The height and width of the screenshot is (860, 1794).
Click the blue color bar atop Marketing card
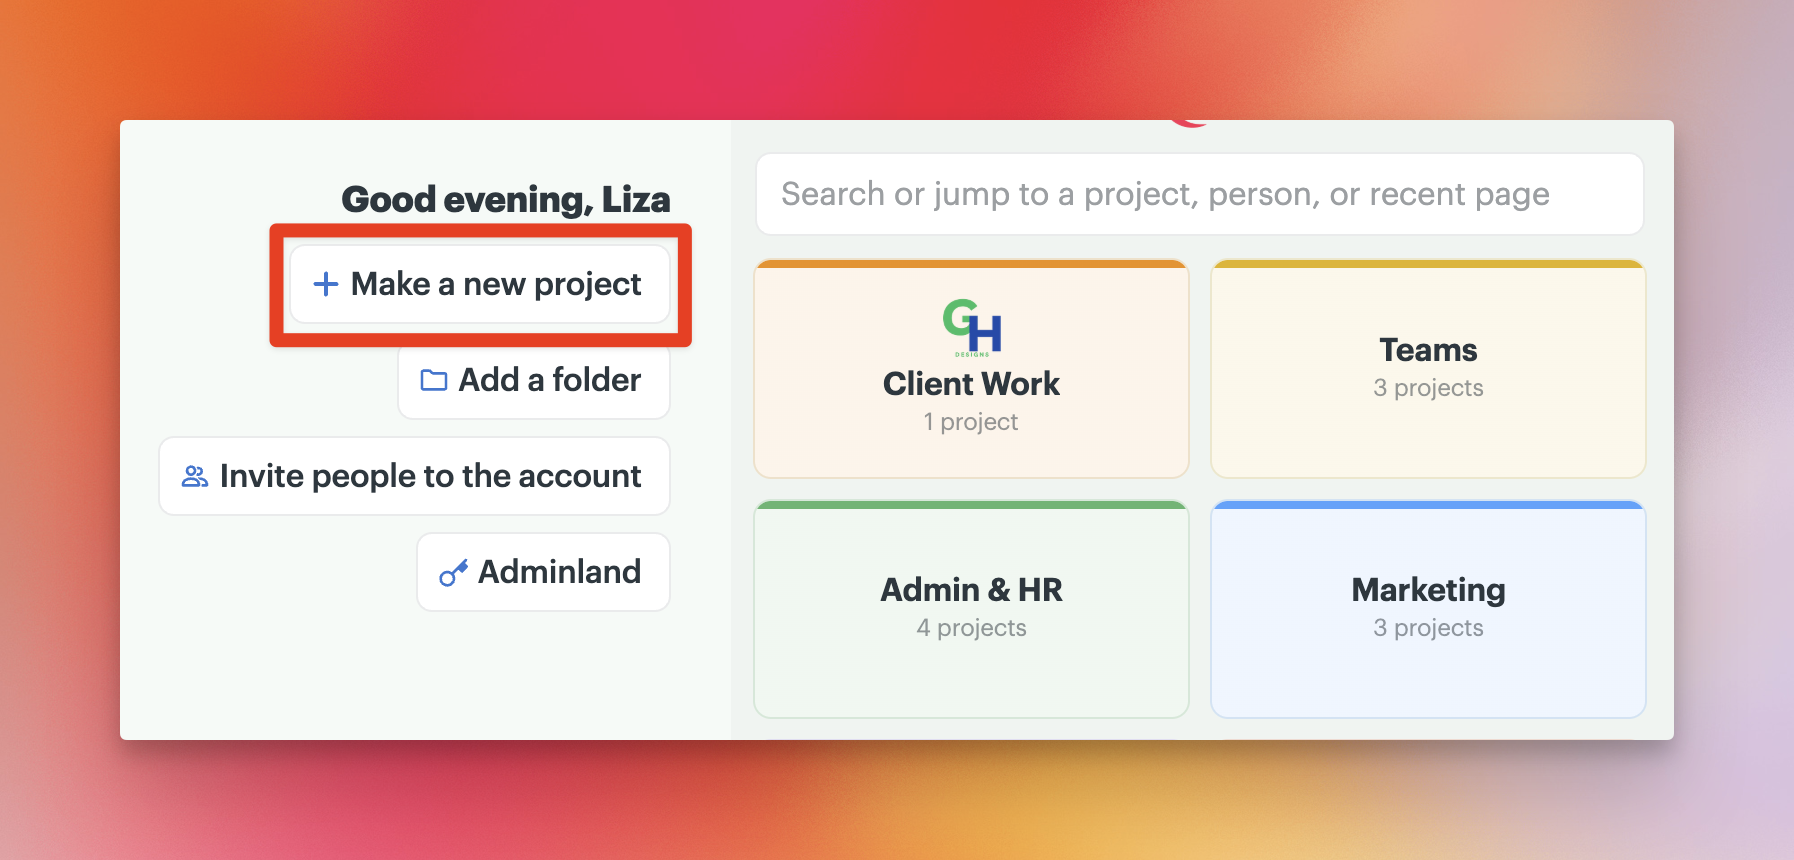pyautogui.click(x=1428, y=505)
